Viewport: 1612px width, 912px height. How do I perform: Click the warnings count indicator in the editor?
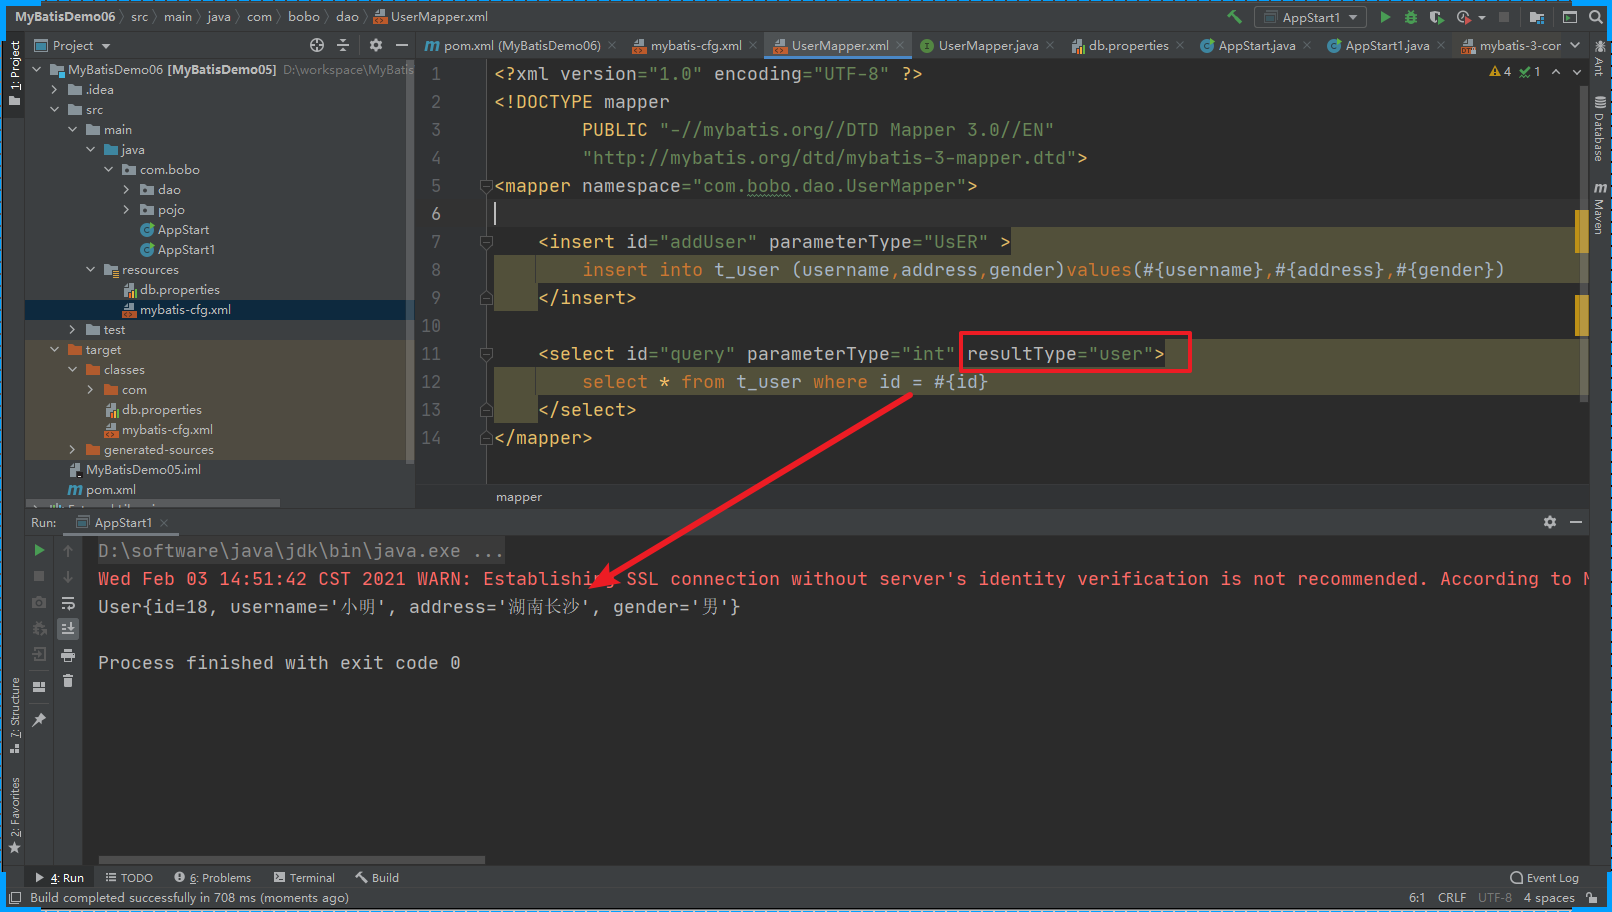point(1500,72)
